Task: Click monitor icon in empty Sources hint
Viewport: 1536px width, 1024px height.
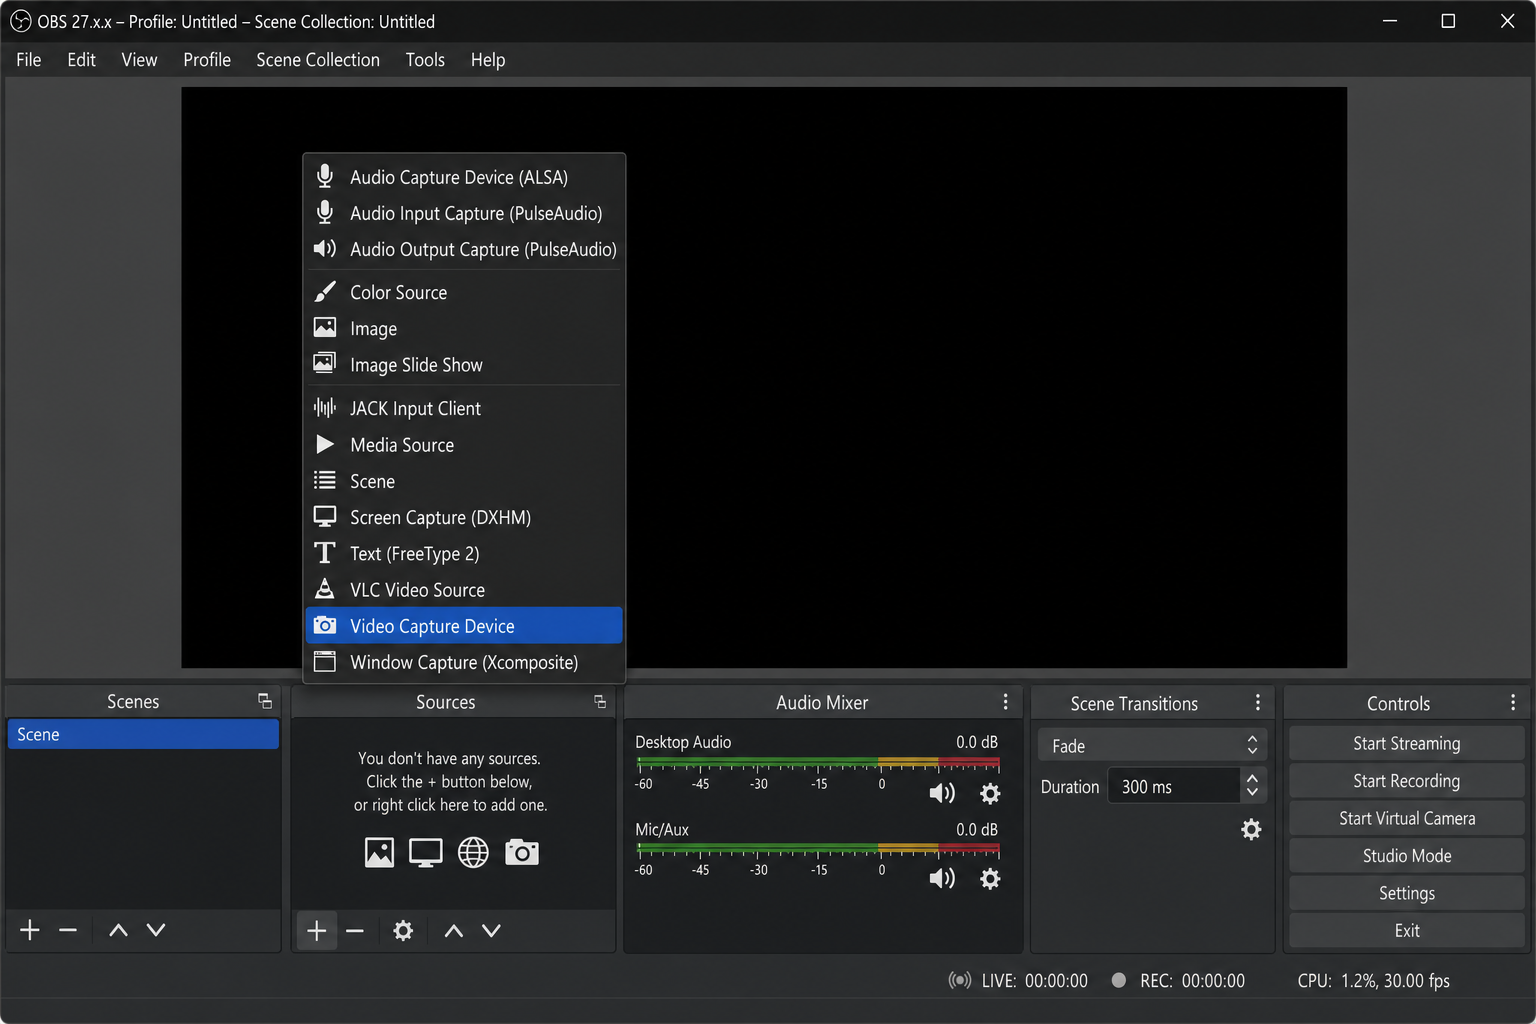Action: tap(425, 853)
